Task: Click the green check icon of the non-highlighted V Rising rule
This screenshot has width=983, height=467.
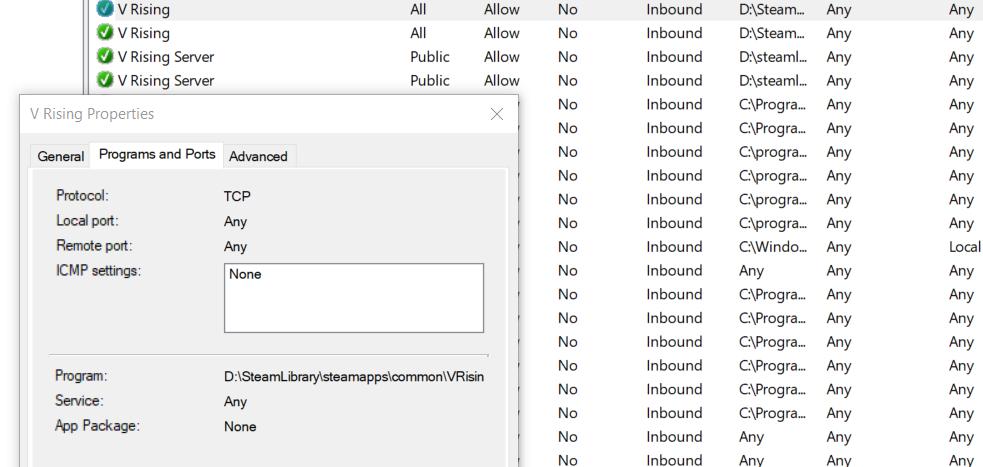Action: click(x=105, y=33)
